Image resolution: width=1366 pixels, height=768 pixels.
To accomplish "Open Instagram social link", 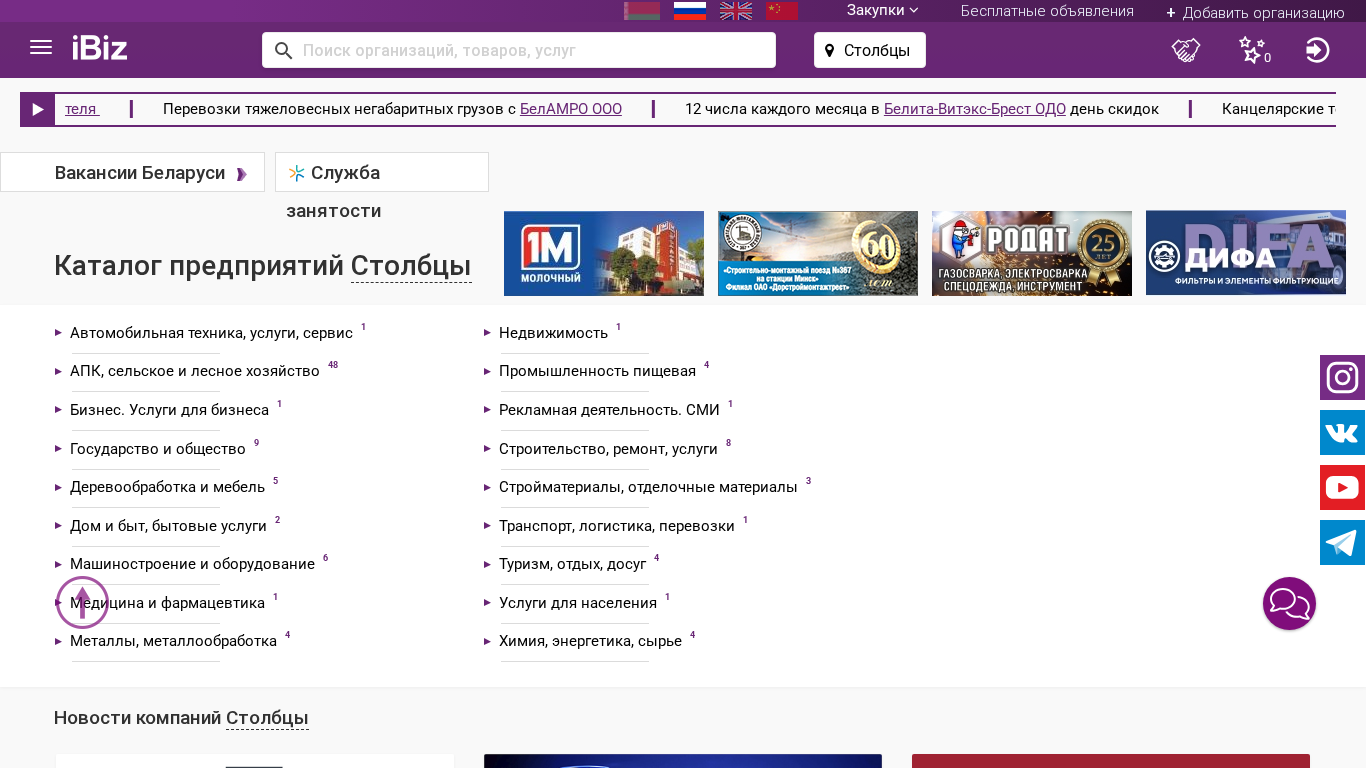I will (x=1342, y=378).
